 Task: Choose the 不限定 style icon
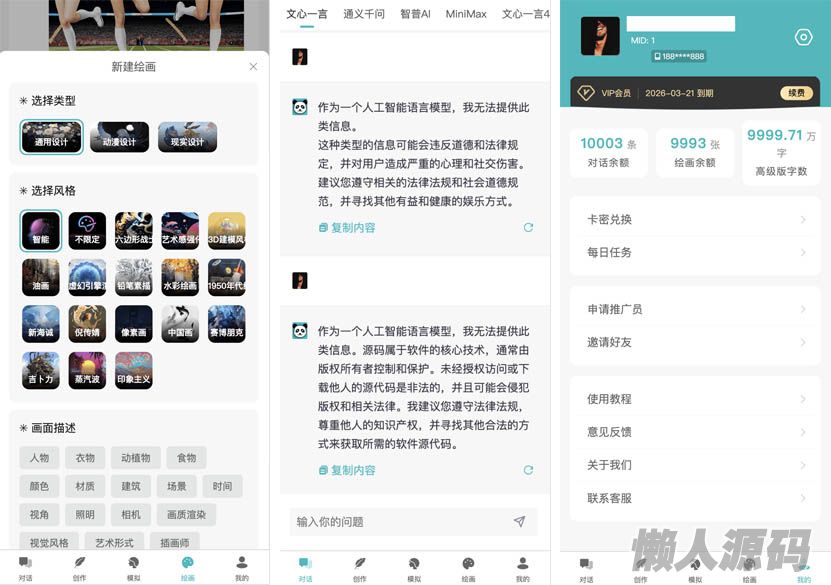point(87,231)
